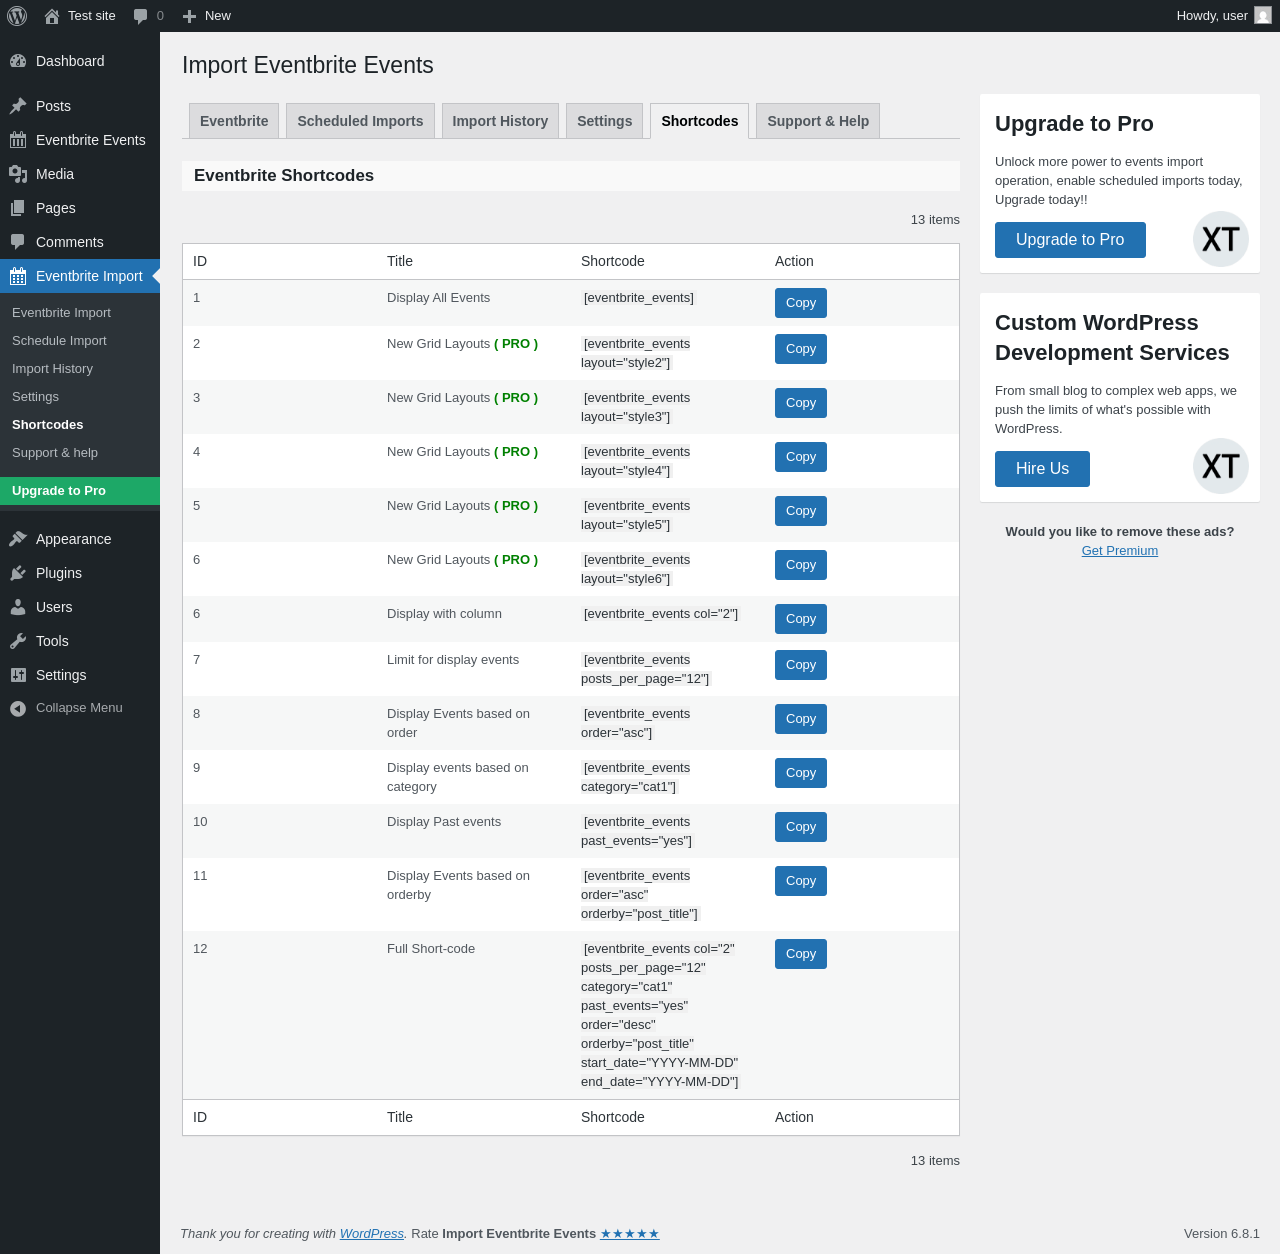This screenshot has height=1254, width=1280.
Task: Follow the Get Premium link
Action: [x=1120, y=551]
